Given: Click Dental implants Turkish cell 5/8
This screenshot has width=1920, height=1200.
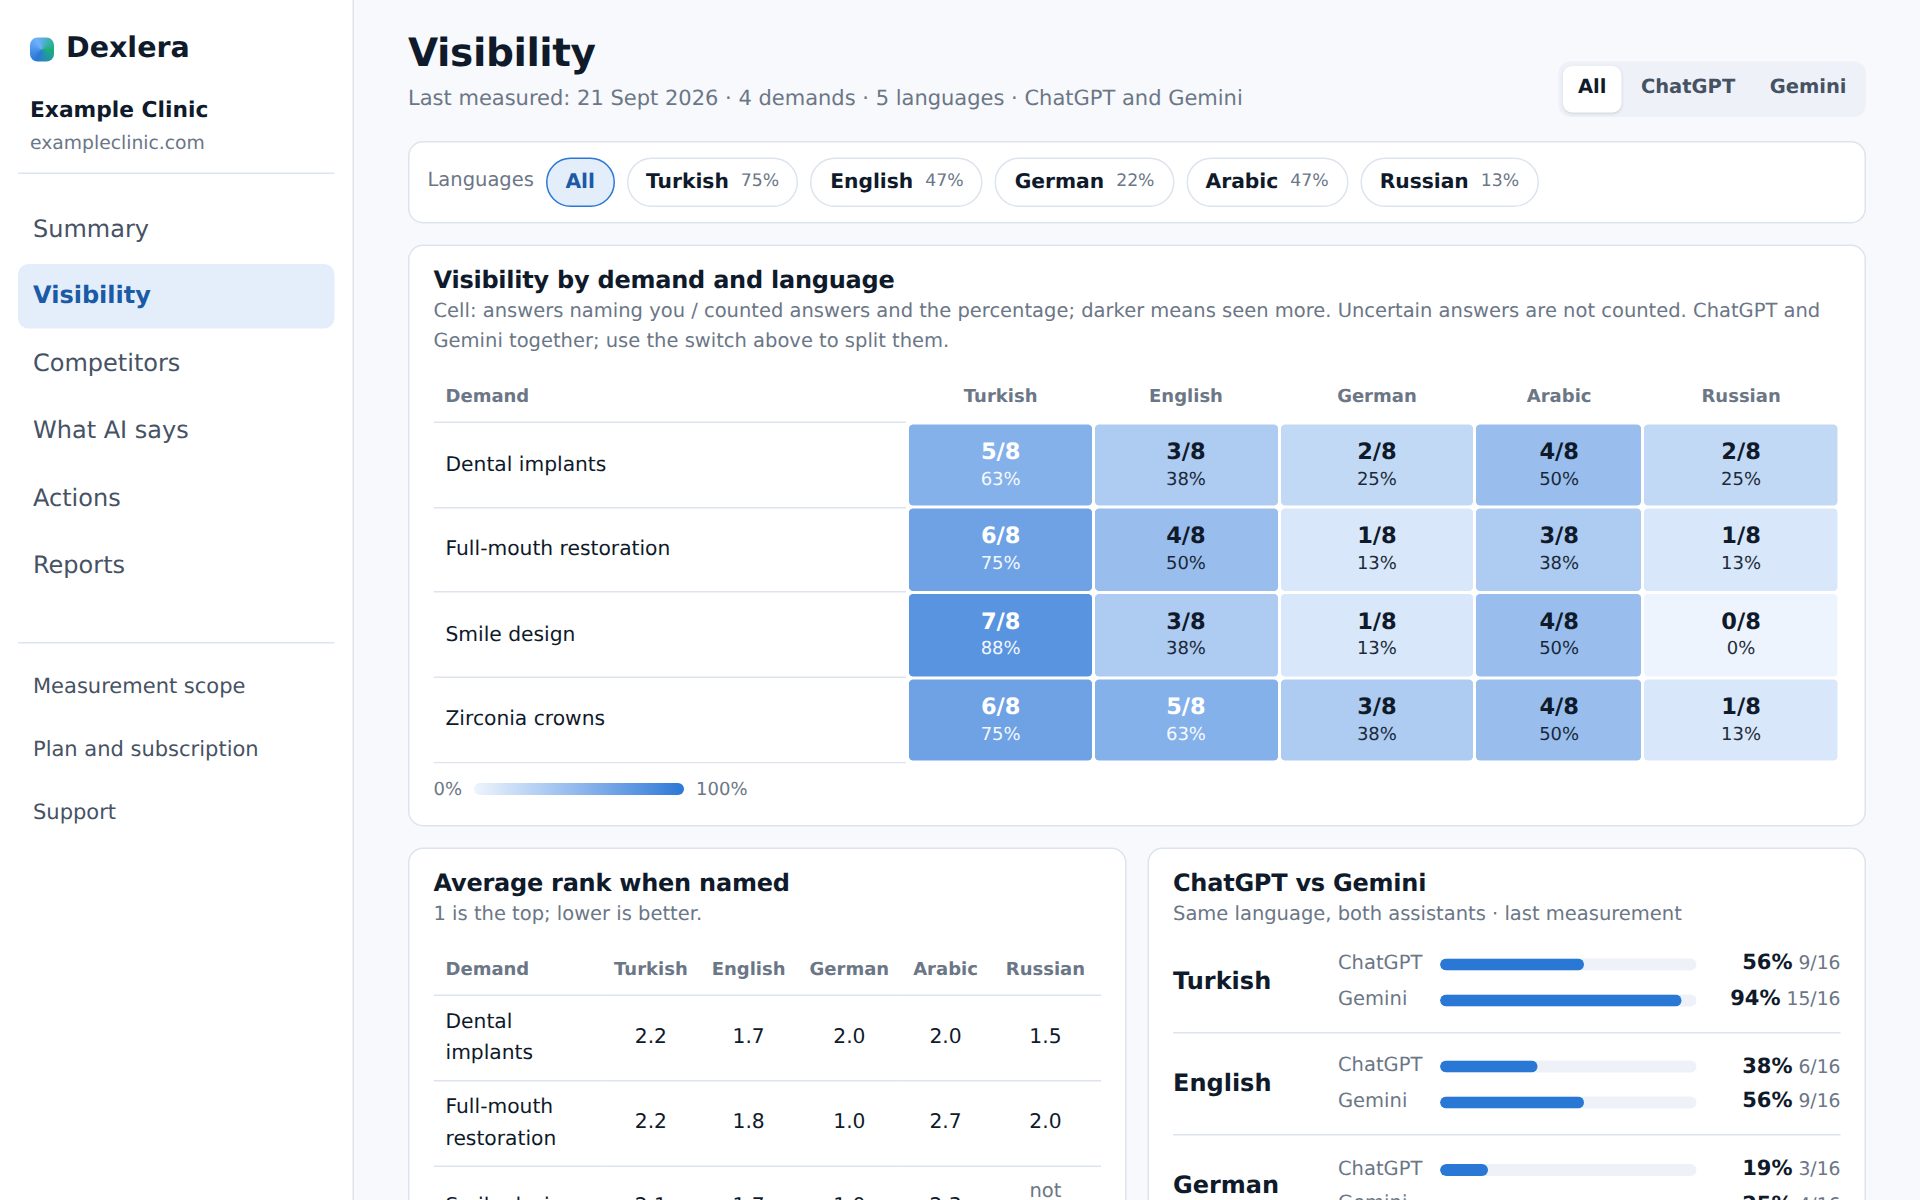Looking at the screenshot, I should point(1000,465).
